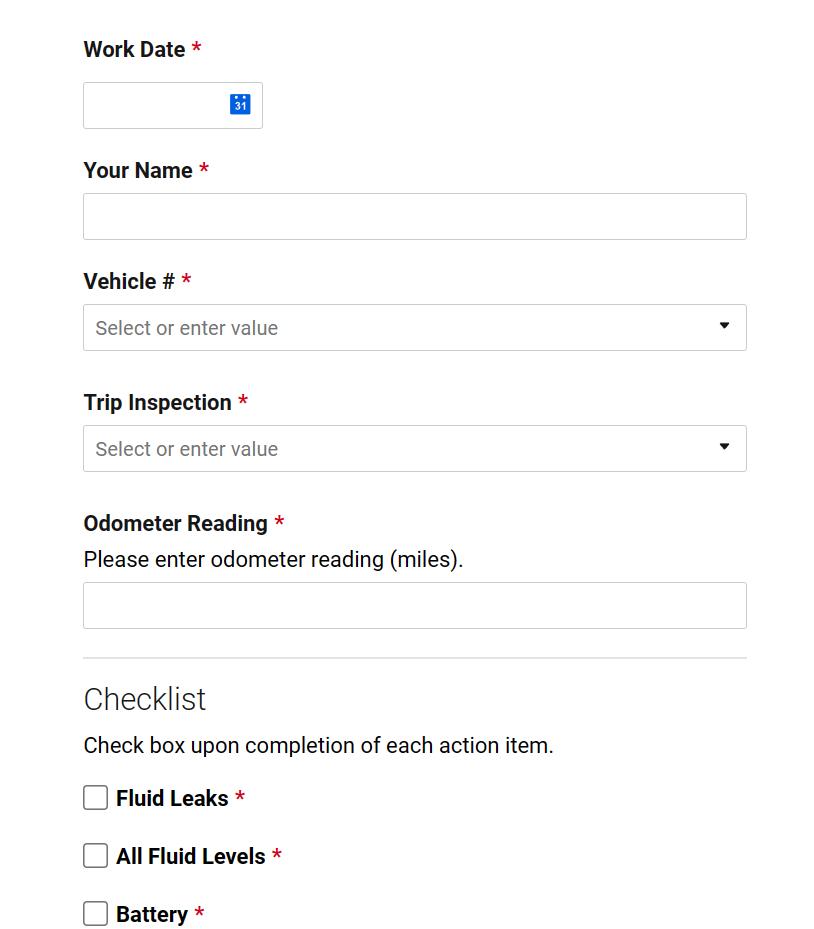Click the odometer miles instruction text
The width and height of the screenshot is (814, 929).
273,559
